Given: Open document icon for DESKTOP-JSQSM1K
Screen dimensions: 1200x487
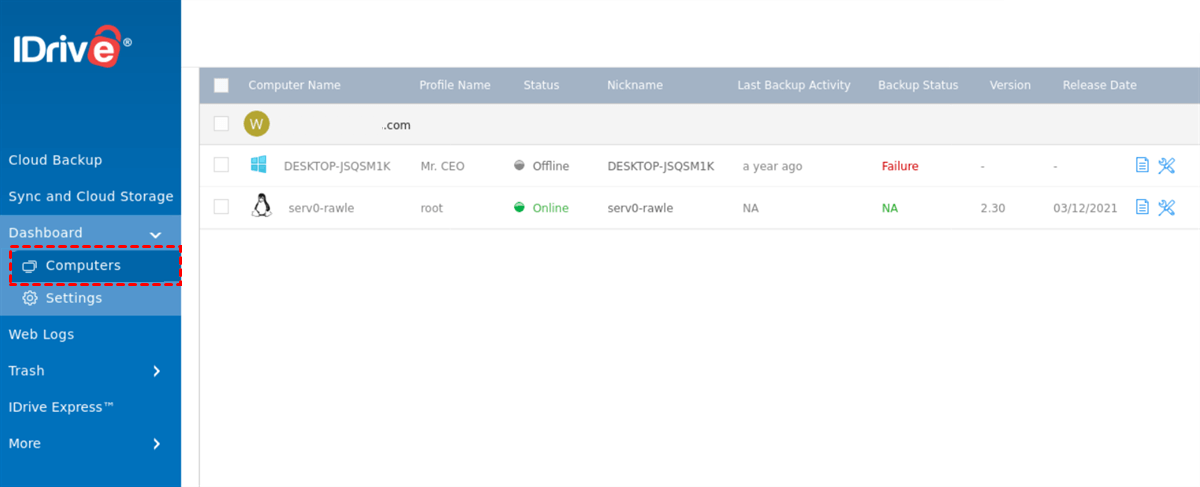Looking at the screenshot, I should click(1142, 166).
